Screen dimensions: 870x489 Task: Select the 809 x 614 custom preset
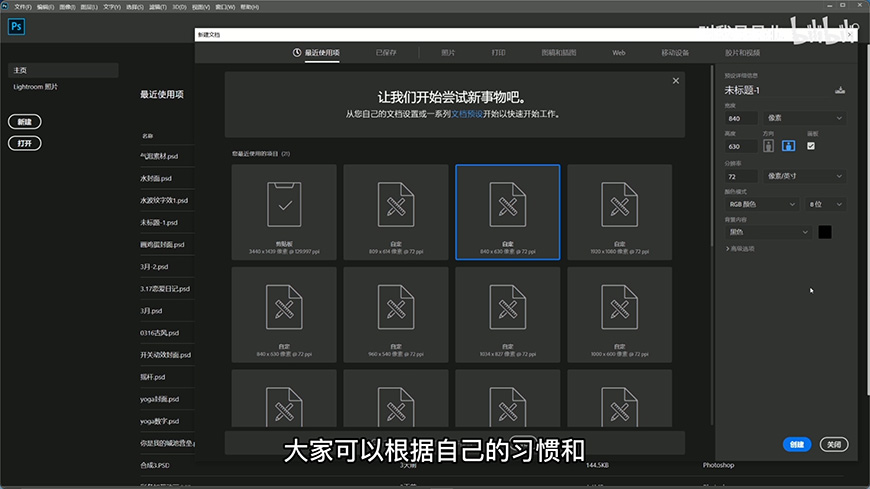pos(396,211)
